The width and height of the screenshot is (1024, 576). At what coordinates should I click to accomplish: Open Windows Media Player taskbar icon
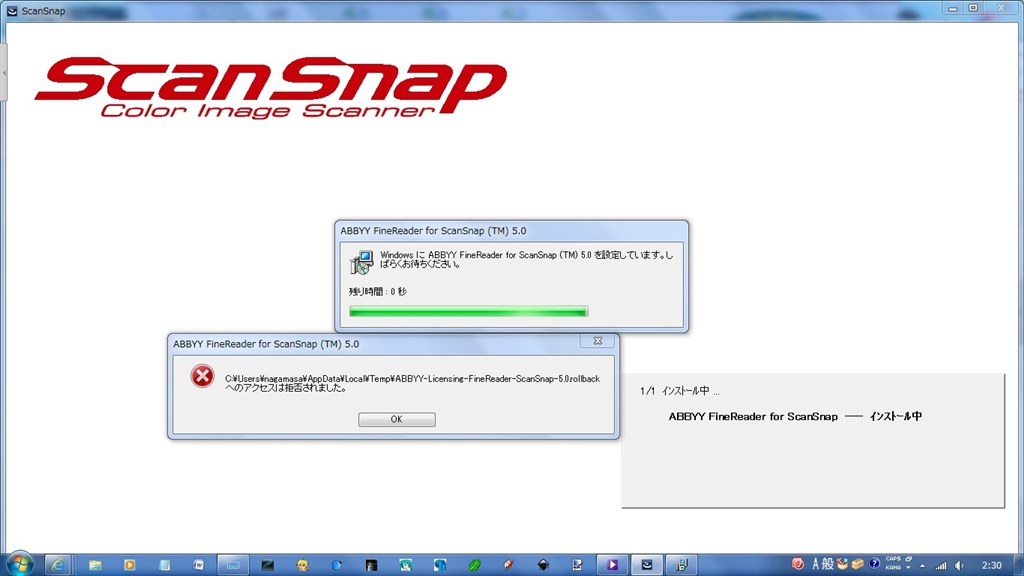pos(129,565)
